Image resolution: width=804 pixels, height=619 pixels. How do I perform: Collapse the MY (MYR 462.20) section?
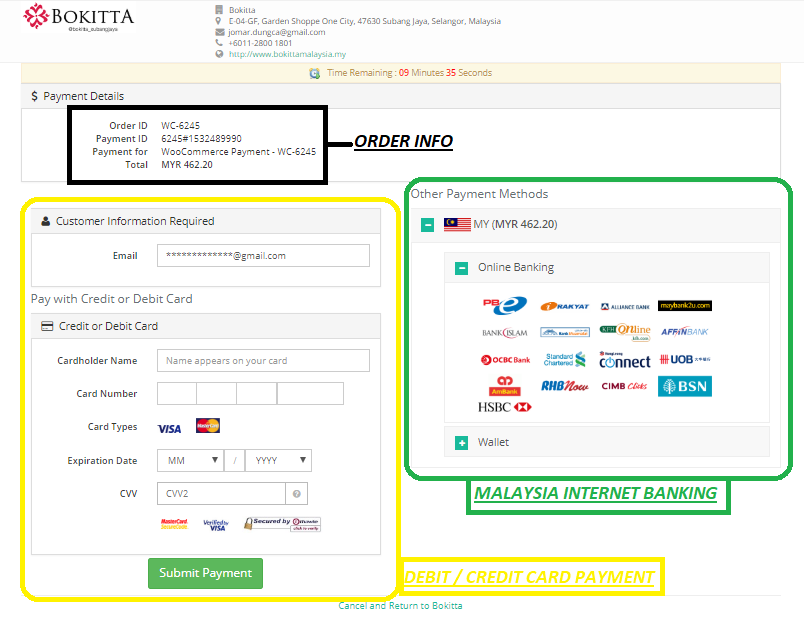[427, 225]
